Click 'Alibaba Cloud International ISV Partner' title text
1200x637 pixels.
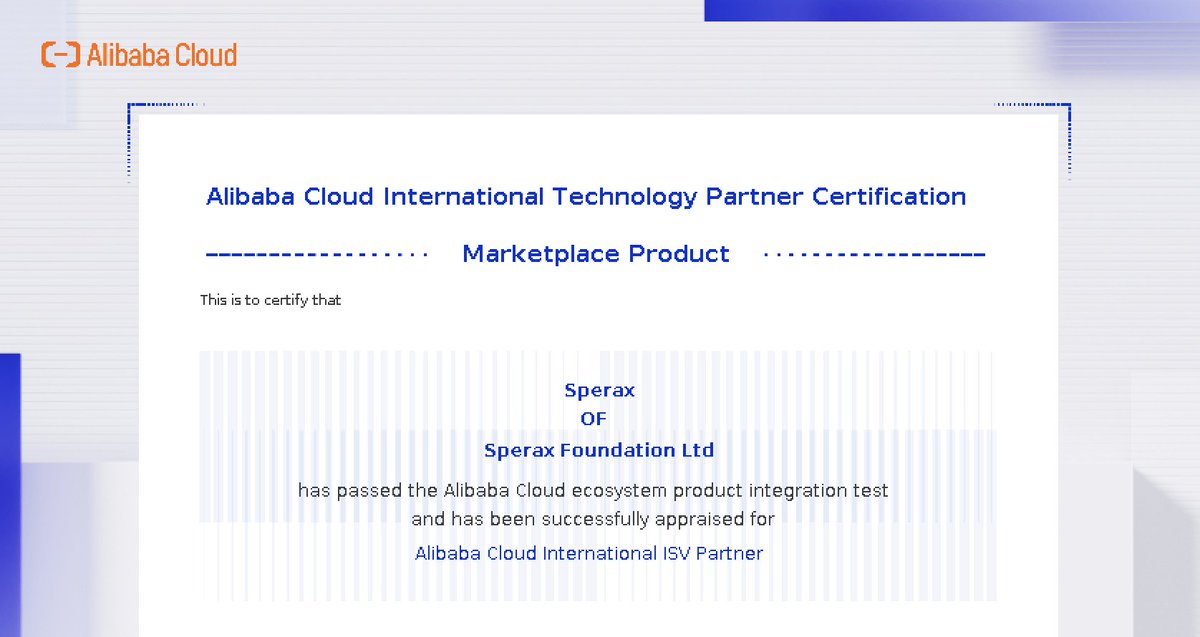589,553
